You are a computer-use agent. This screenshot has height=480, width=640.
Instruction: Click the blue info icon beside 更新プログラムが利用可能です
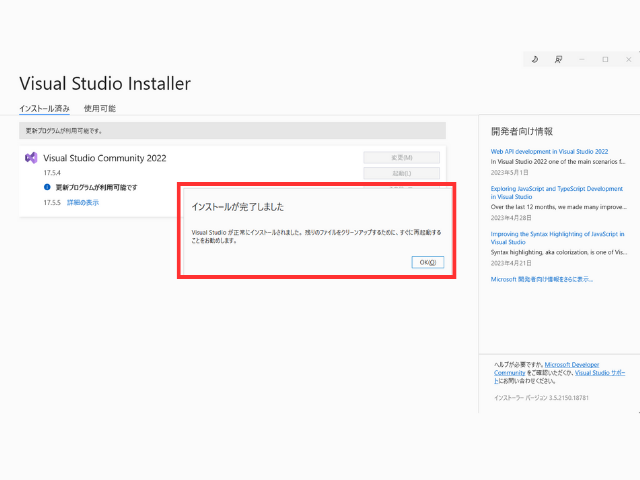coord(47,187)
